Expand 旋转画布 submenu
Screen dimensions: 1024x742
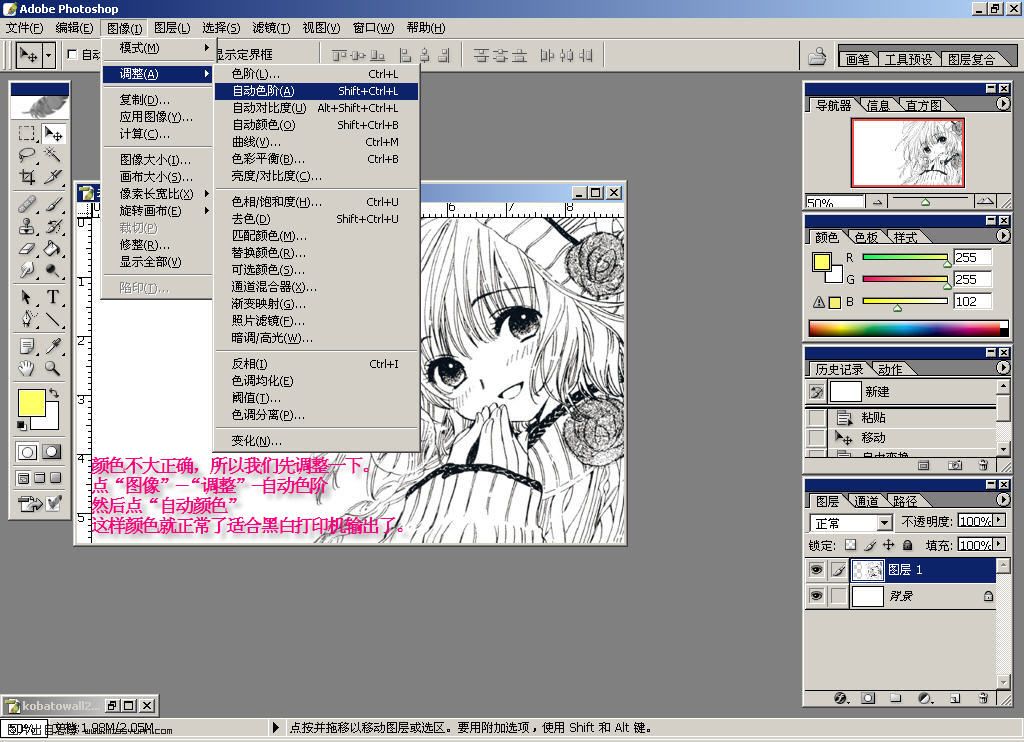click(157, 211)
